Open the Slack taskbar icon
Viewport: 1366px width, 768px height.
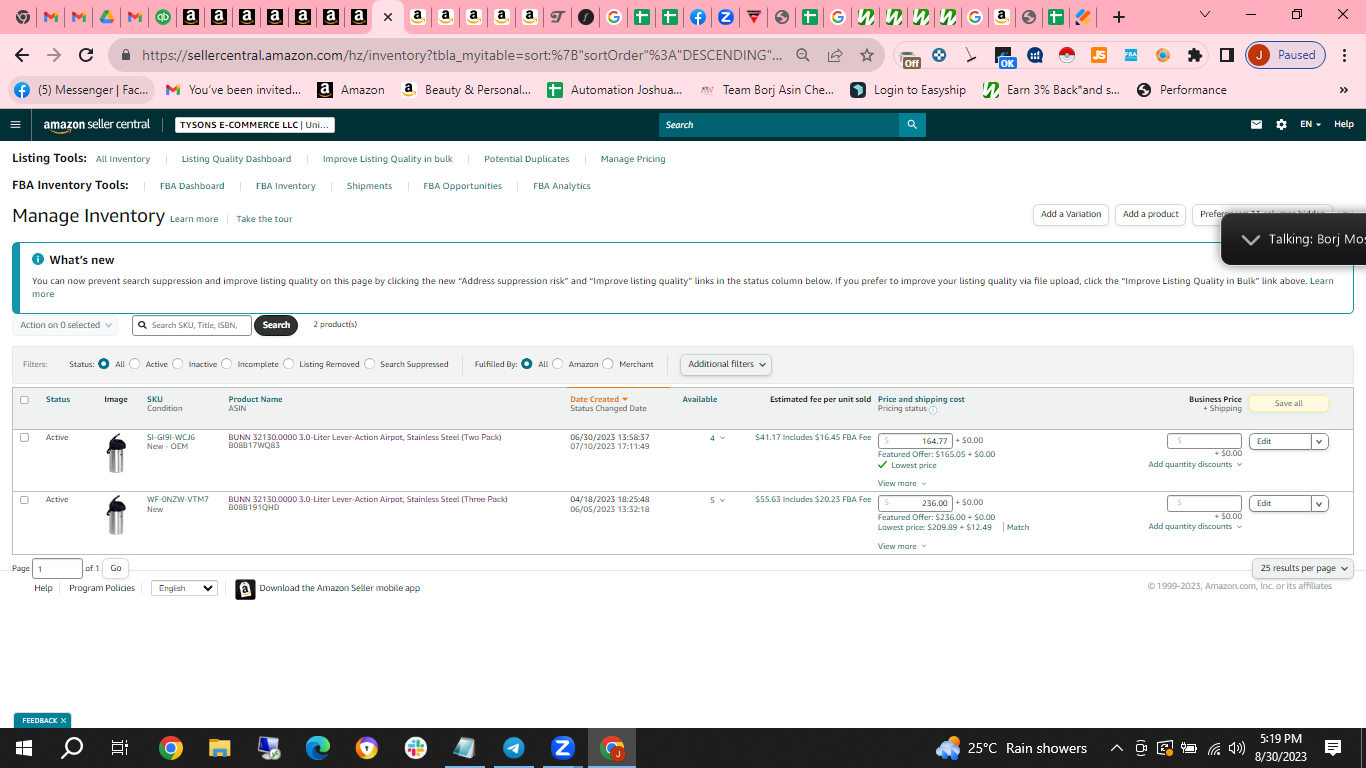(x=416, y=748)
